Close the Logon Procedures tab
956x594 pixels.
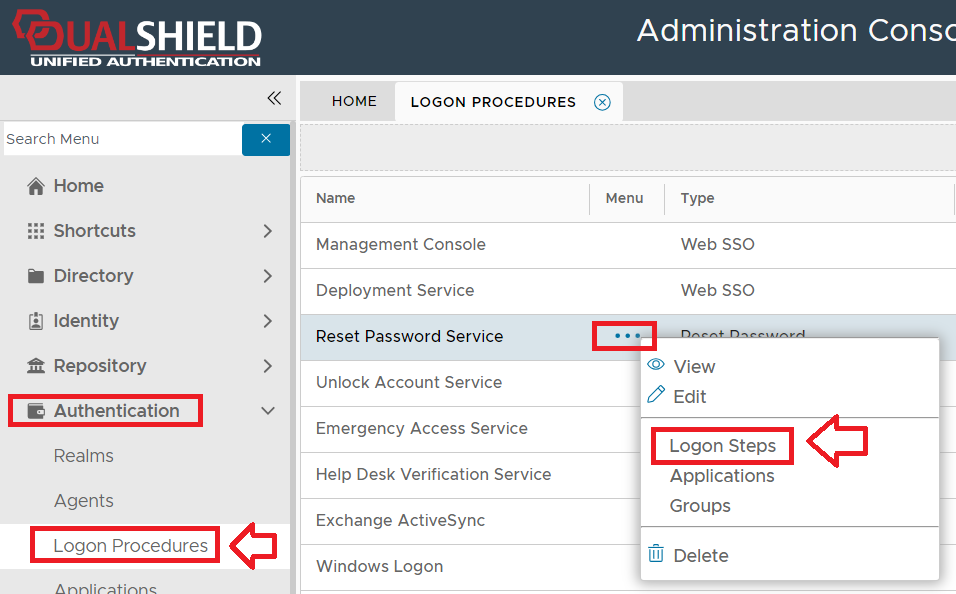tap(602, 102)
